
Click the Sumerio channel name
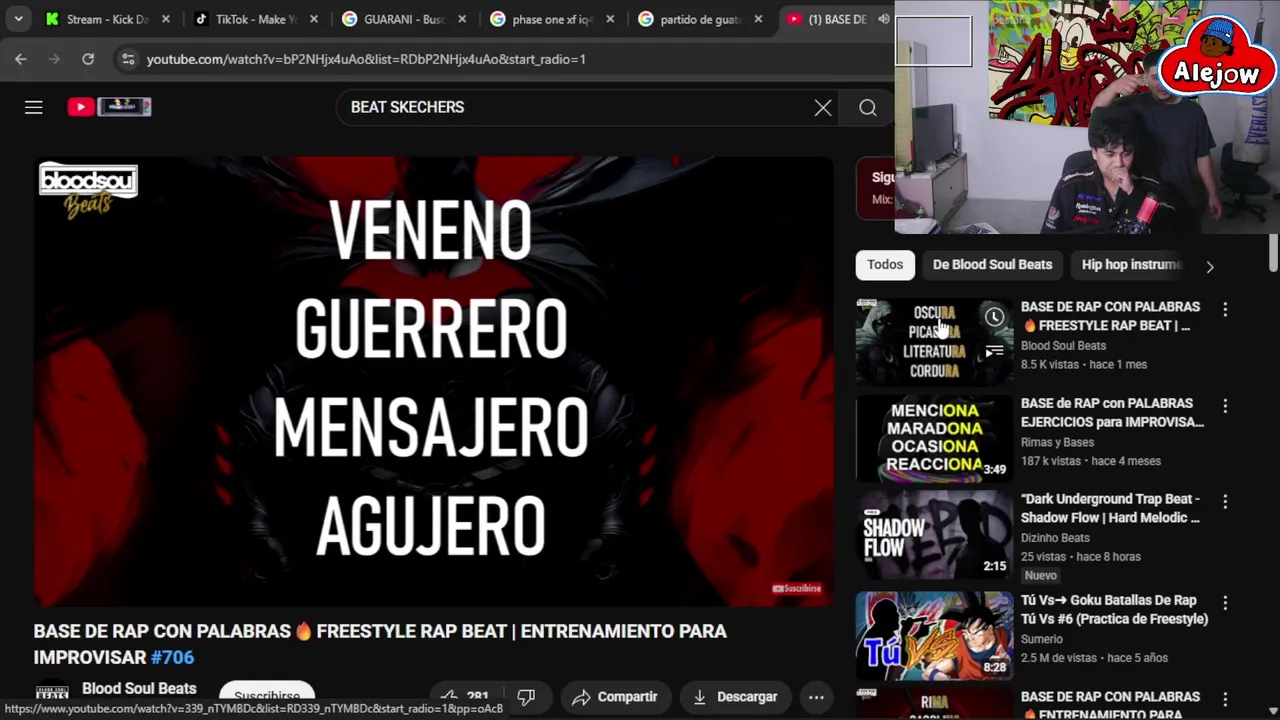coord(1041,639)
